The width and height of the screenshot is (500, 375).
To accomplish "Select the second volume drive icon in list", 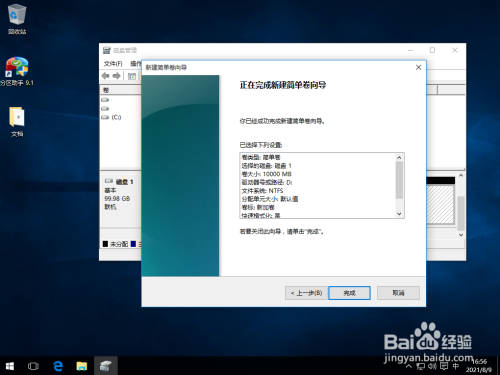I will 105,108.
